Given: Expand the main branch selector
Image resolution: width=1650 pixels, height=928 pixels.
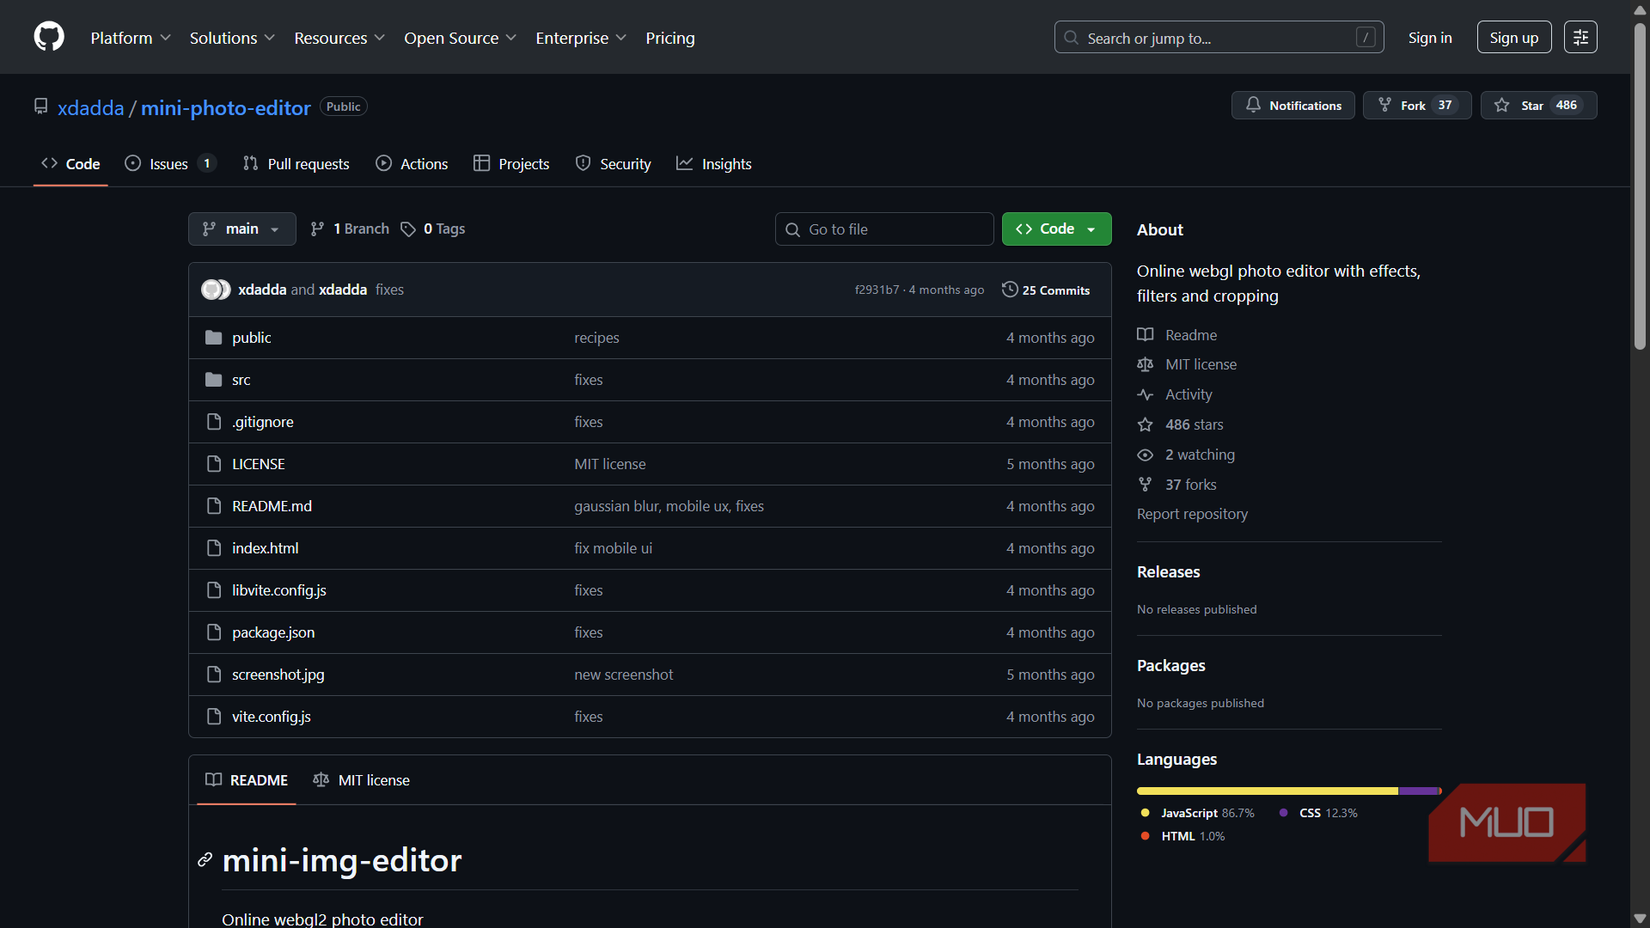Looking at the screenshot, I should (x=241, y=228).
